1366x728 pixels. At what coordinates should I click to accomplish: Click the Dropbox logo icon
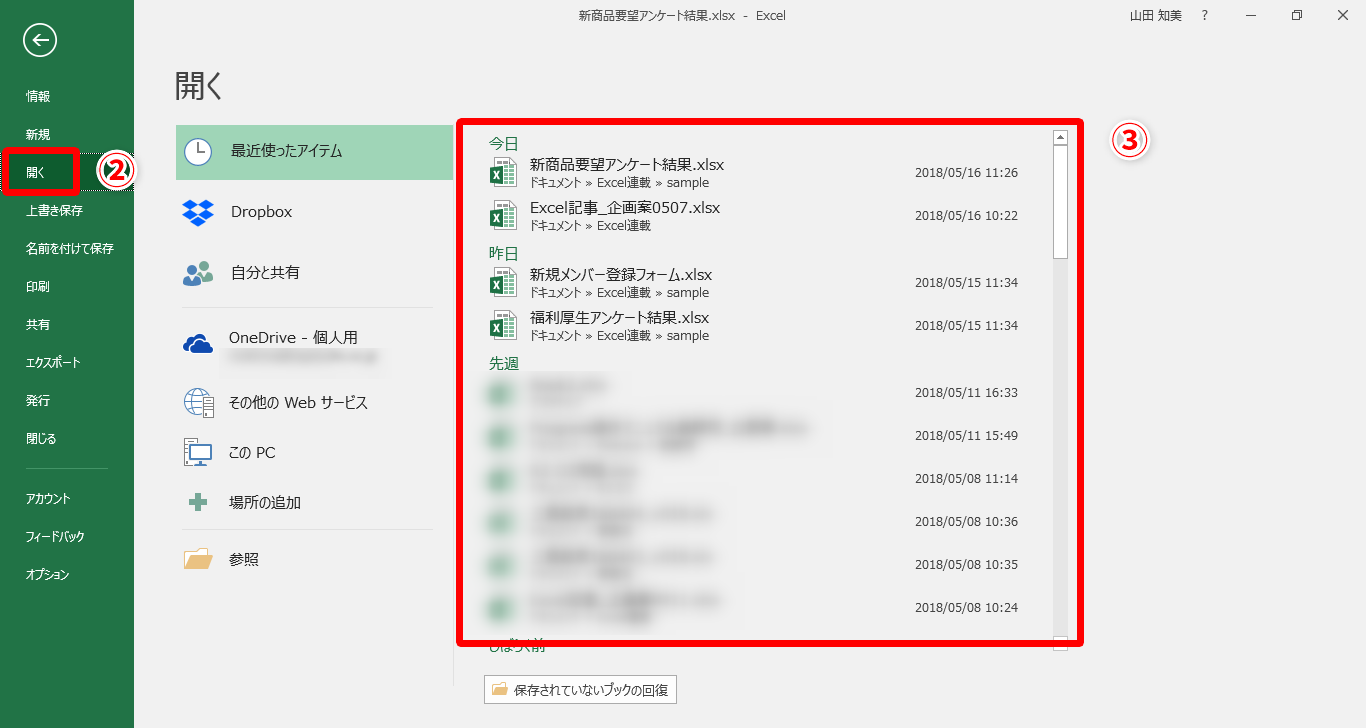(198, 212)
